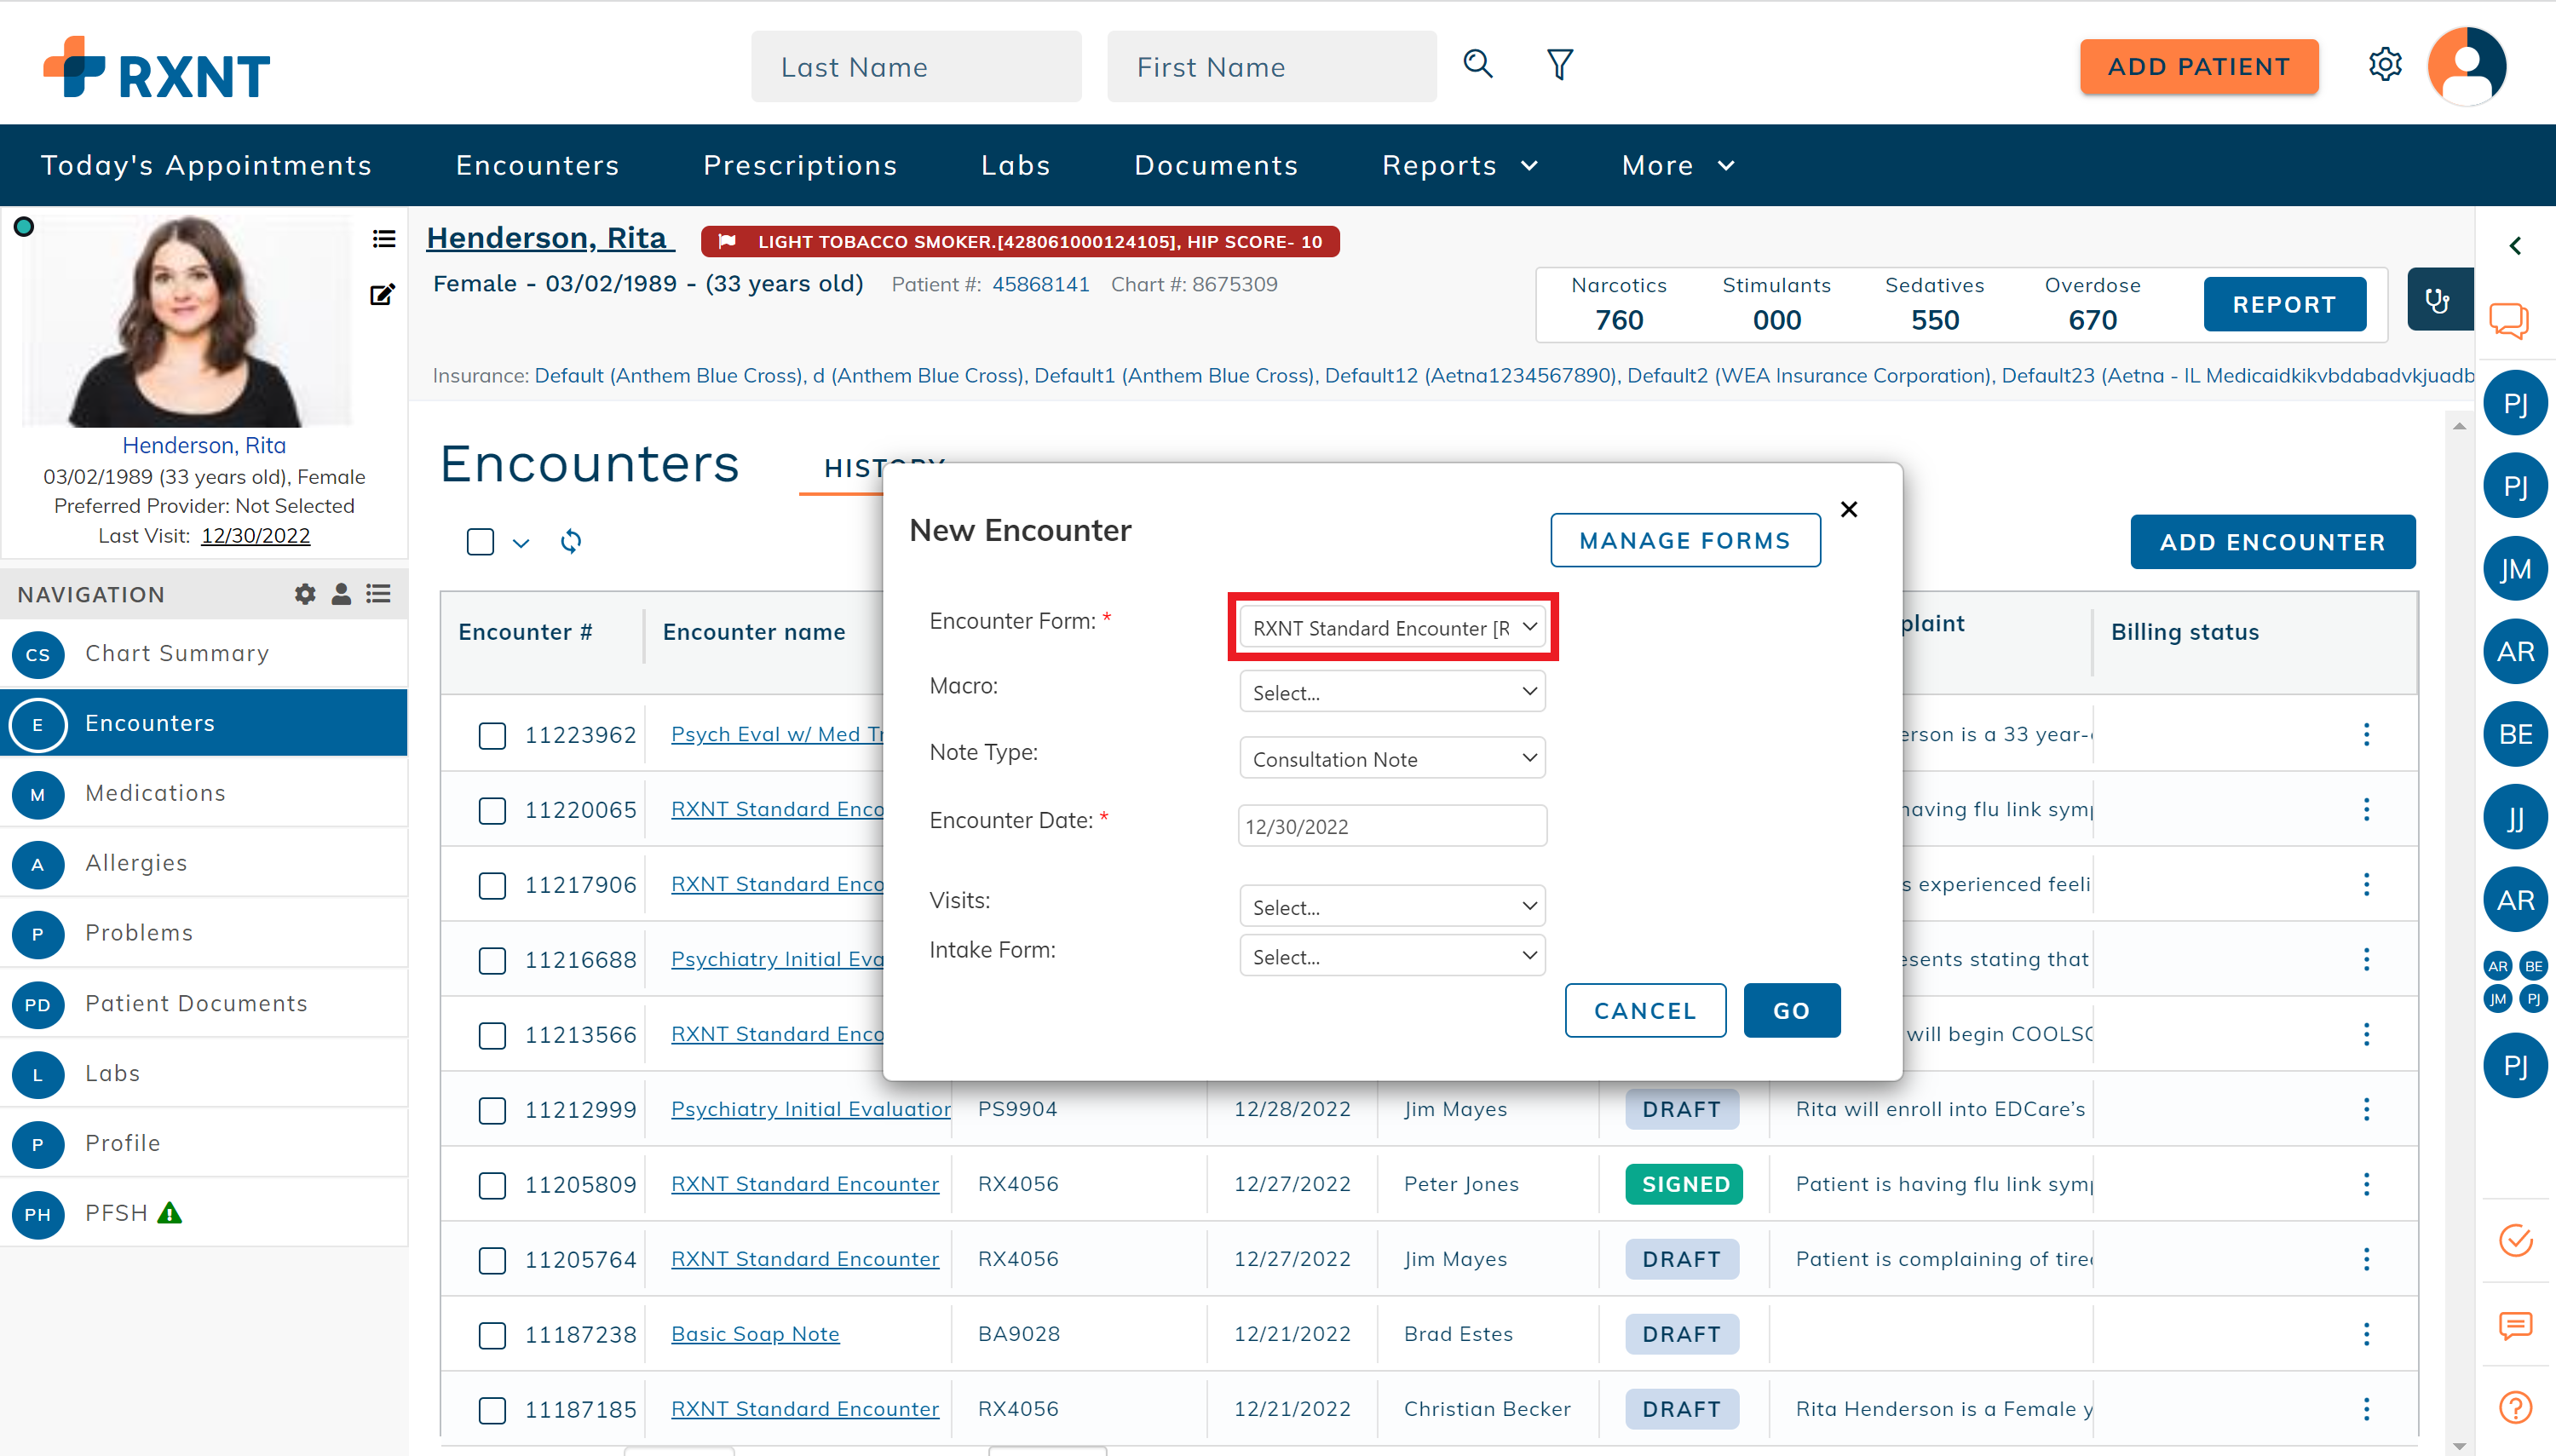
Task: Refresh the encounters list
Action: pos(571,542)
